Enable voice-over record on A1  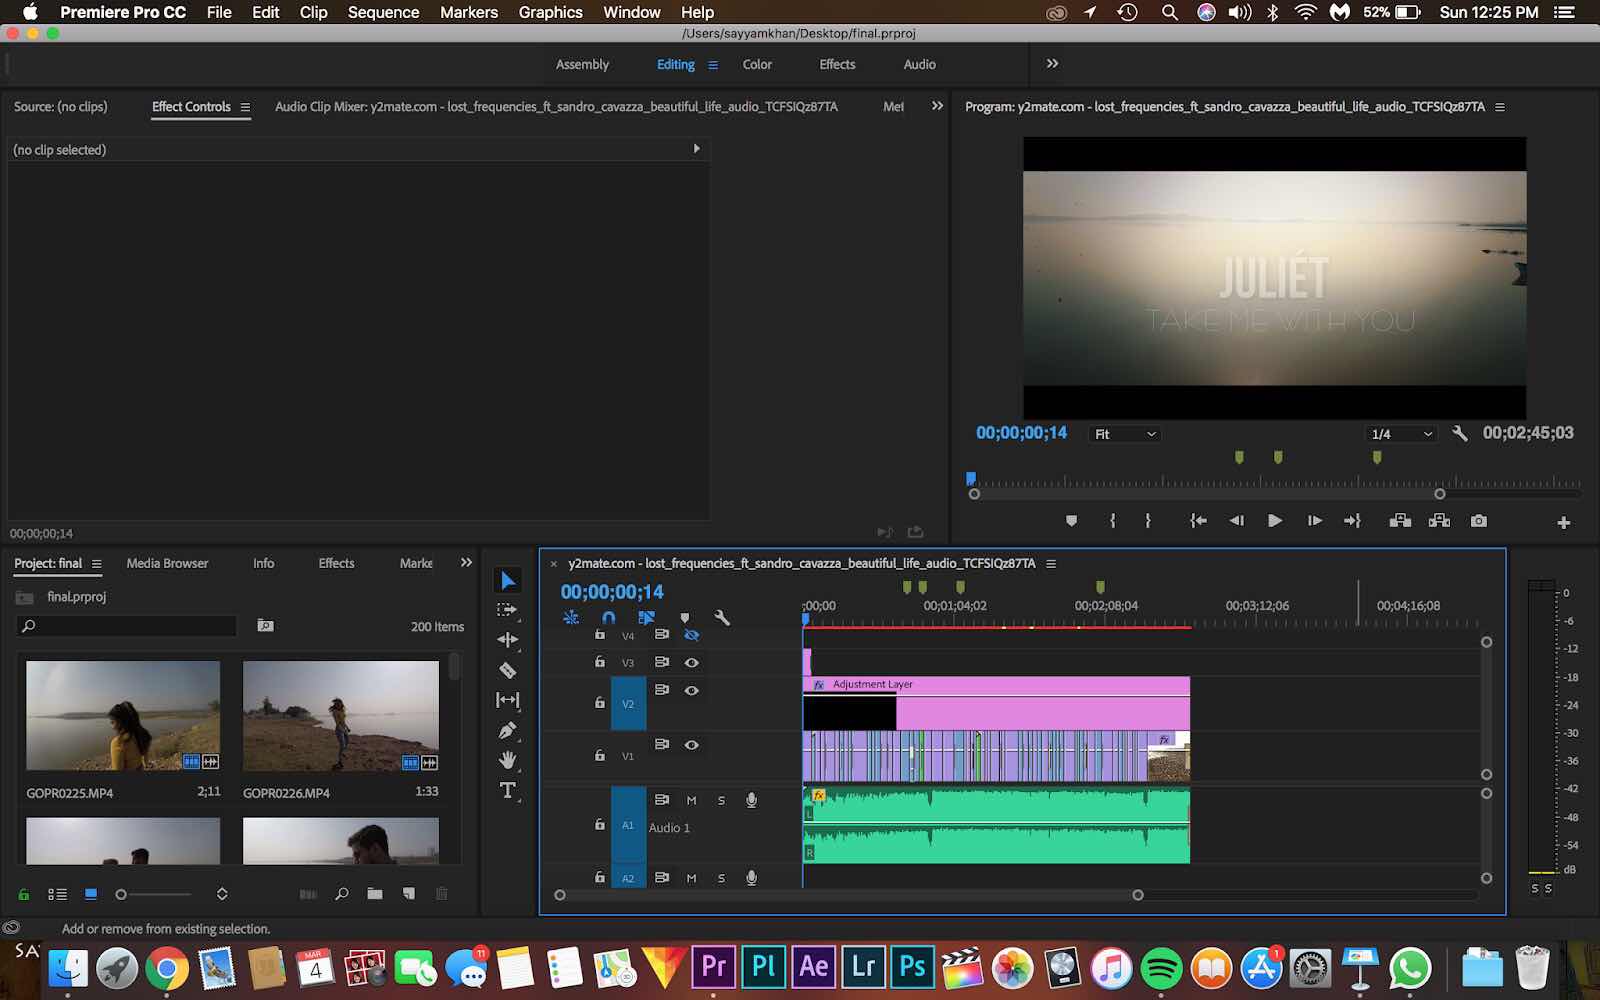point(751,800)
